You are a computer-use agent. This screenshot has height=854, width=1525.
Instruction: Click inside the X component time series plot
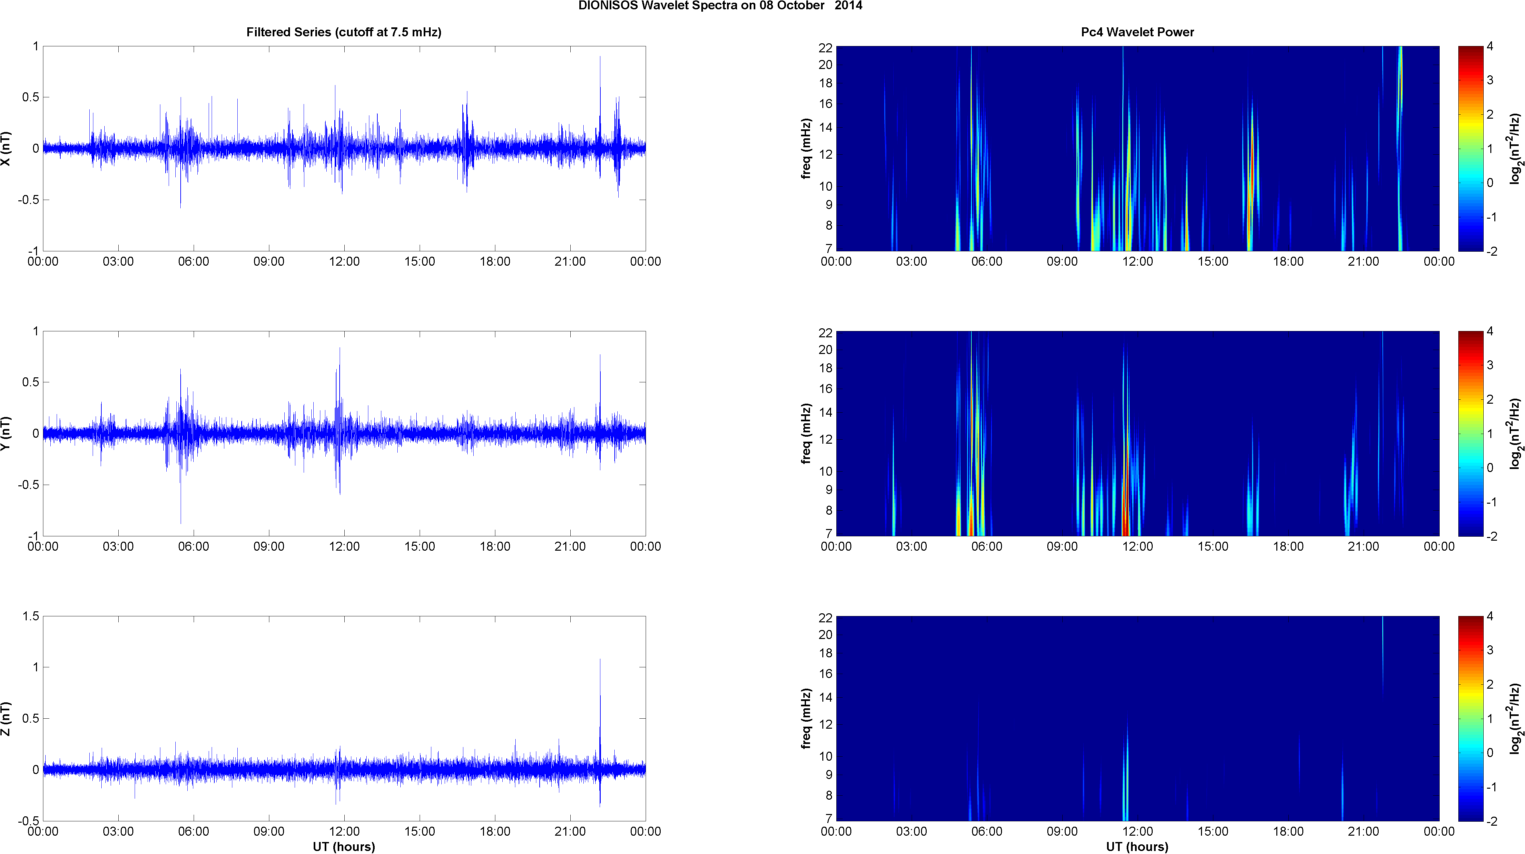tap(344, 148)
